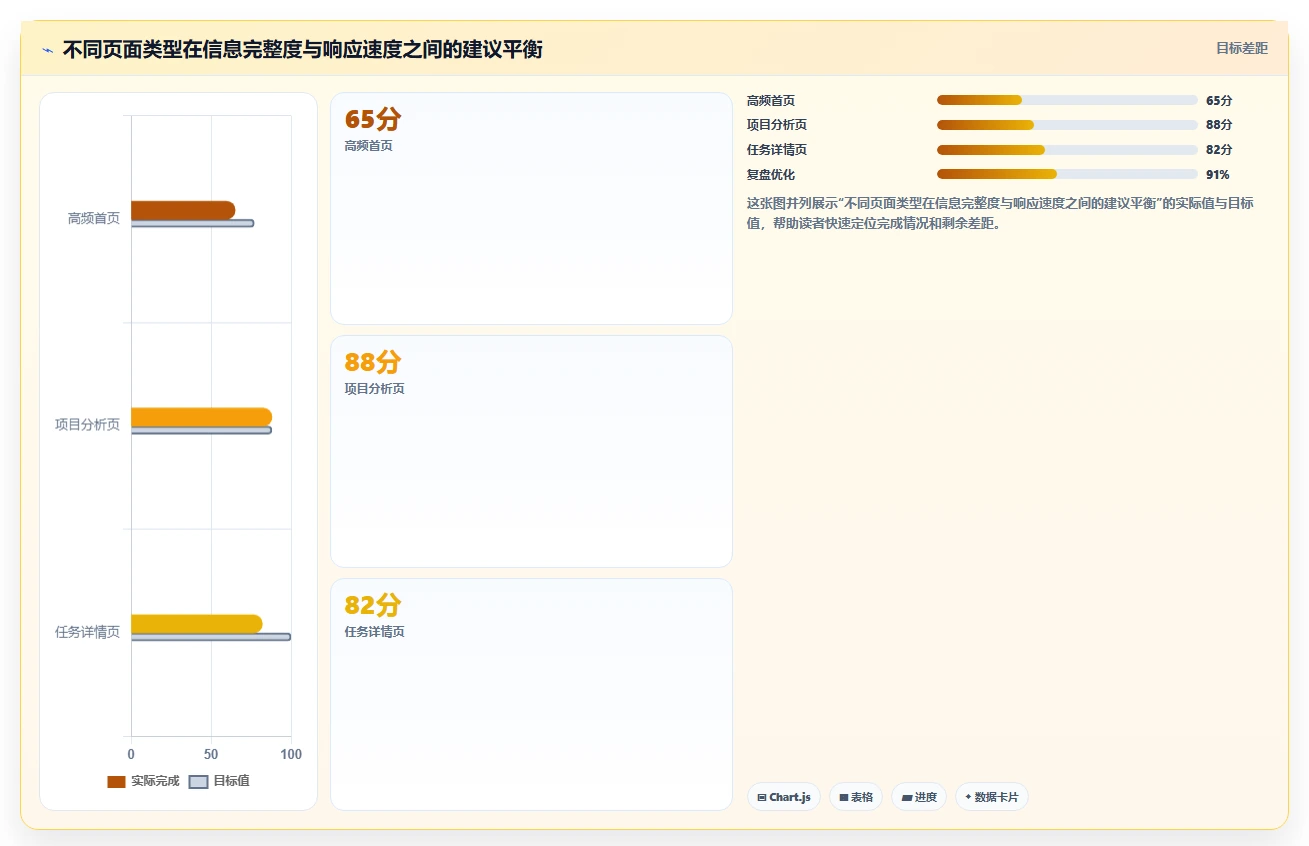Image resolution: width=1309 pixels, height=846 pixels.
Task: Toggle the 目标值 legend item
Action: click(219, 781)
